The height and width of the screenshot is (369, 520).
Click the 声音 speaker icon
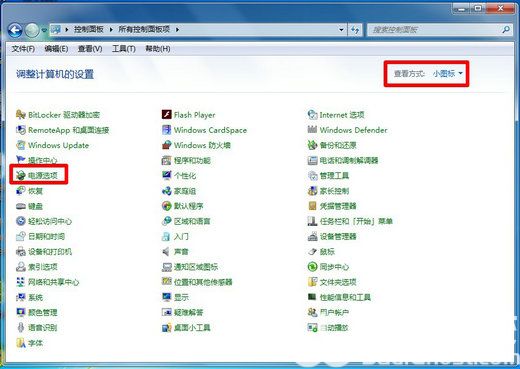click(x=166, y=251)
